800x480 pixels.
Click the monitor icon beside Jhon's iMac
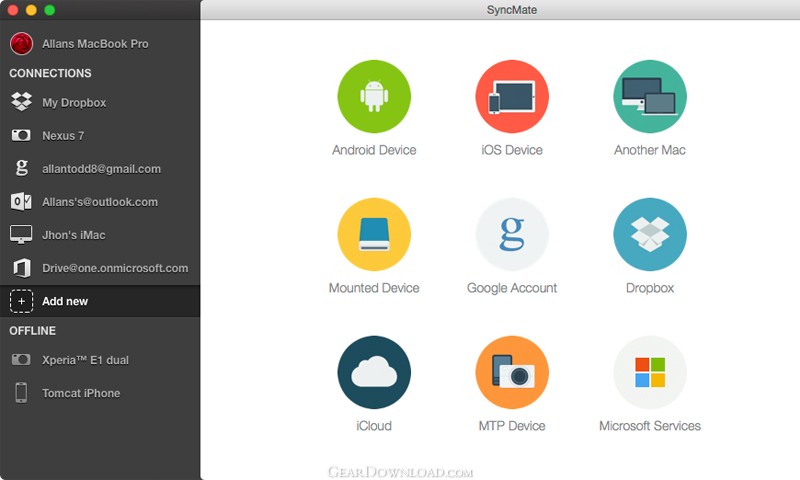(x=21, y=235)
